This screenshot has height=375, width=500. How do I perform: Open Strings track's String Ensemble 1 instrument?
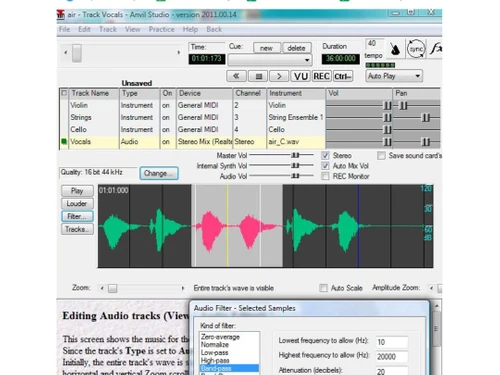296,117
